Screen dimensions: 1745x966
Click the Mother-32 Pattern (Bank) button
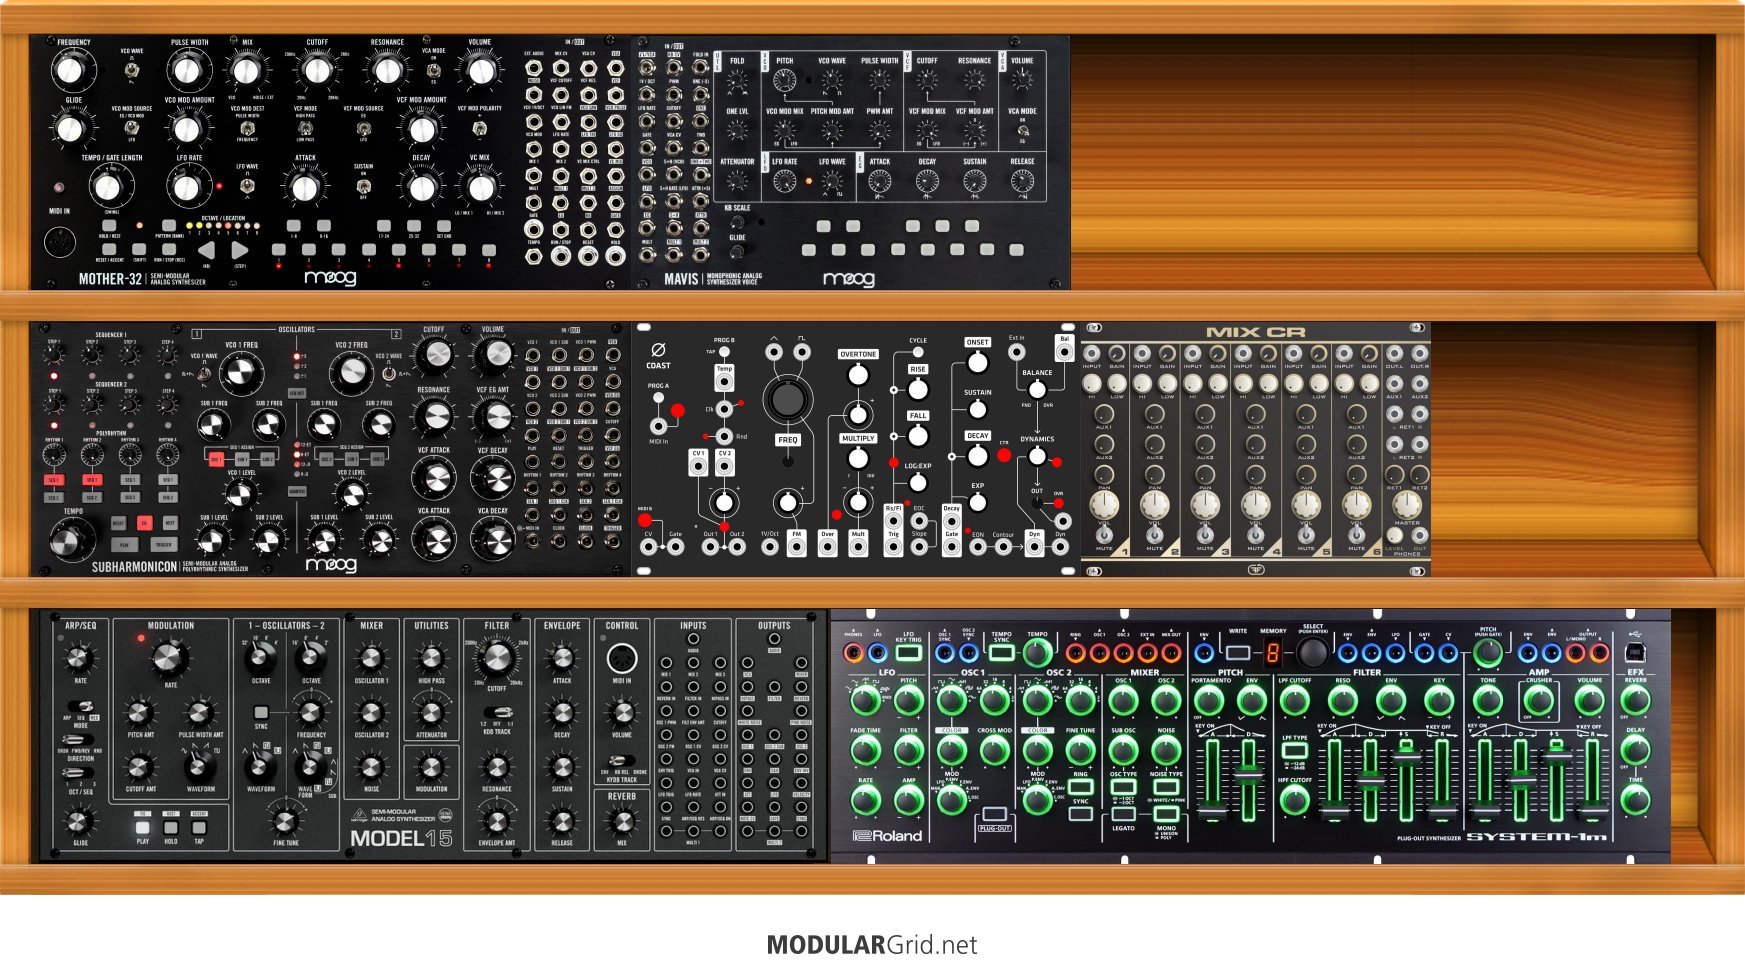(168, 226)
